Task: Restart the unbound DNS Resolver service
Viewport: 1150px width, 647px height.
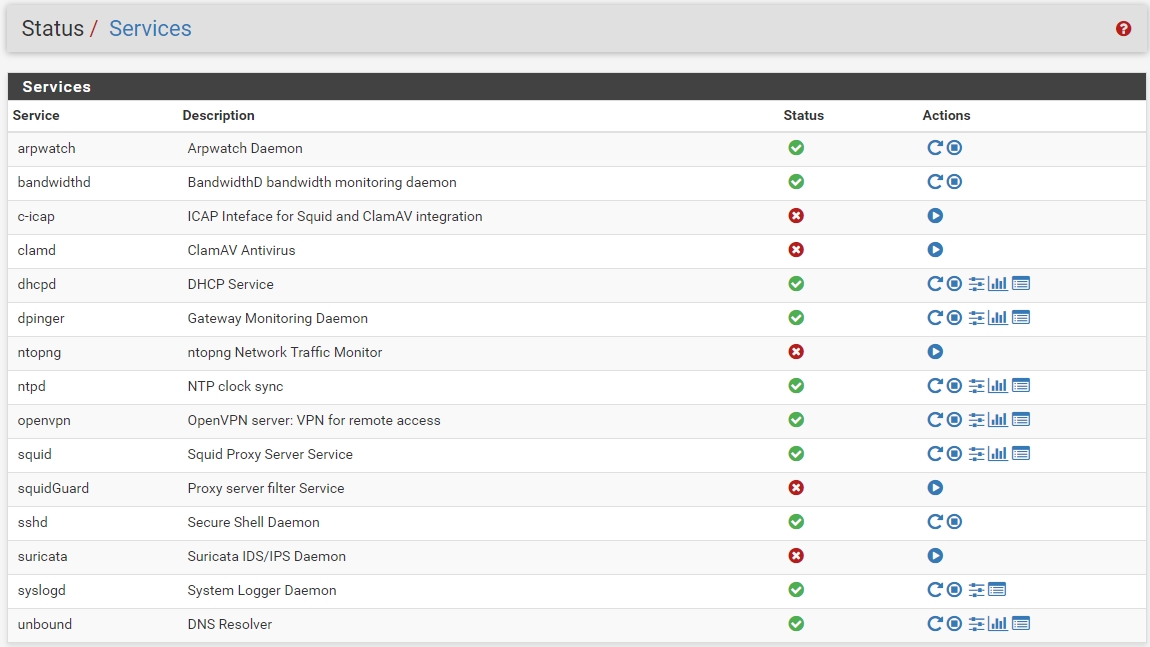Action: [x=934, y=624]
